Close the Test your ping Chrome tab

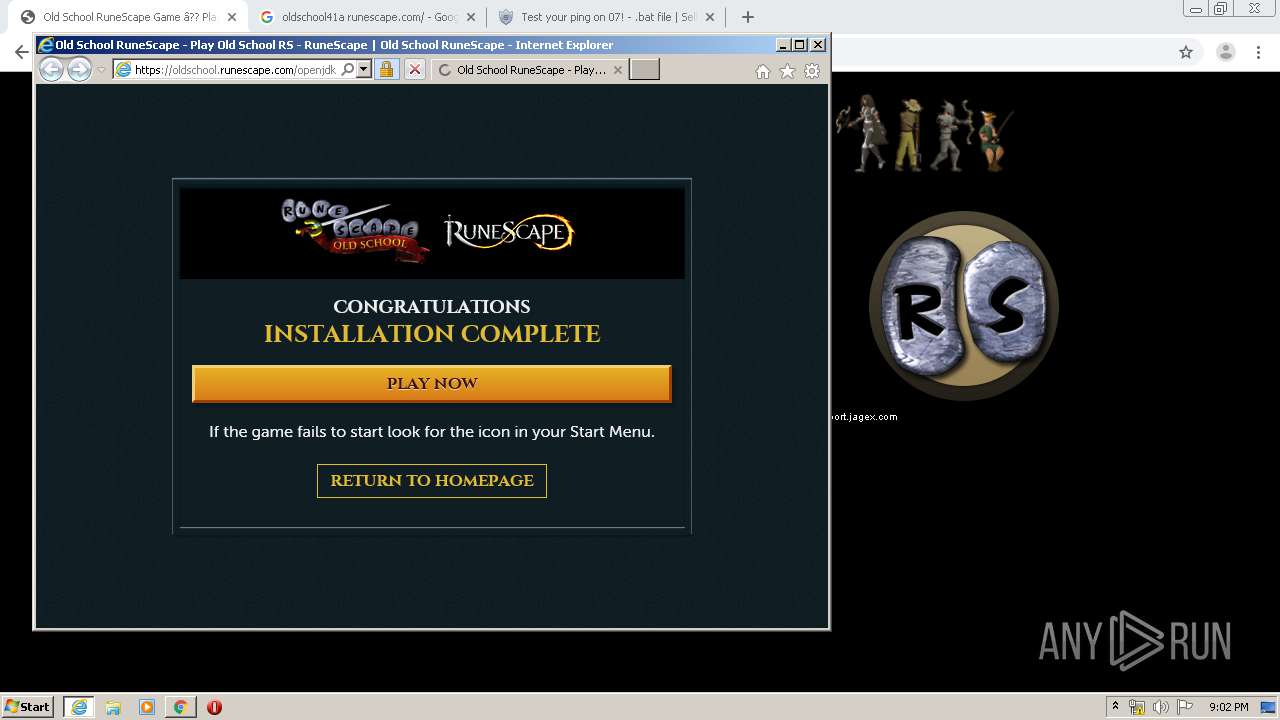(x=710, y=17)
